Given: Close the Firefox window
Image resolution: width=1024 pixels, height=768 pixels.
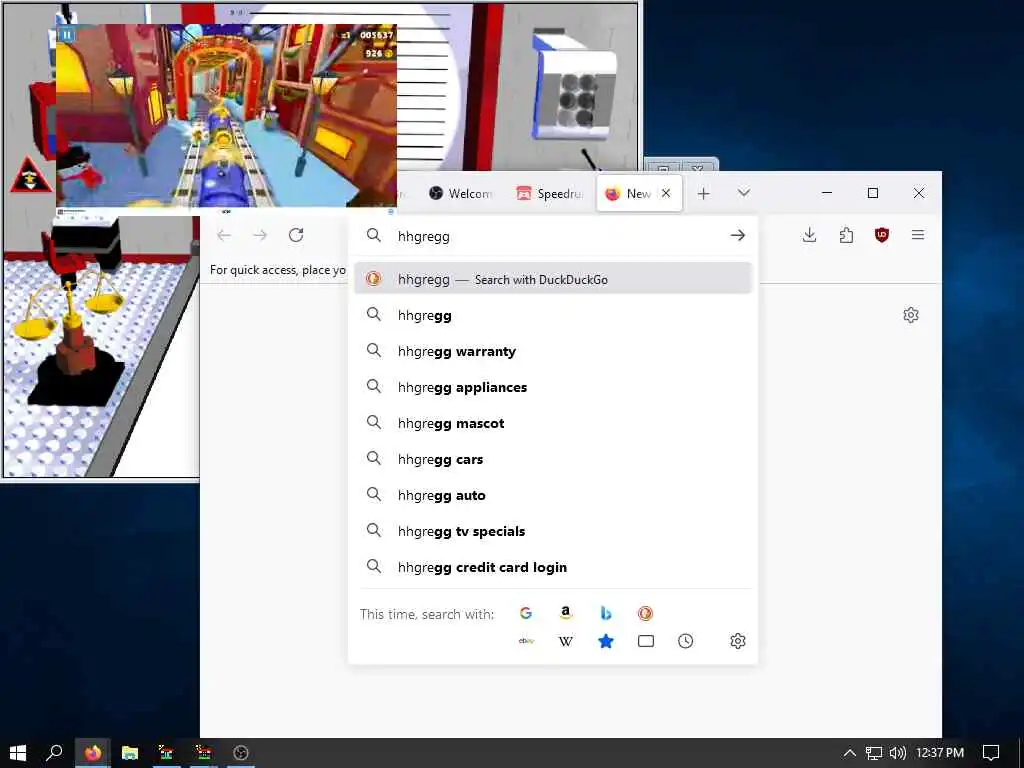Looking at the screenshot, I should tap(918, 193).
